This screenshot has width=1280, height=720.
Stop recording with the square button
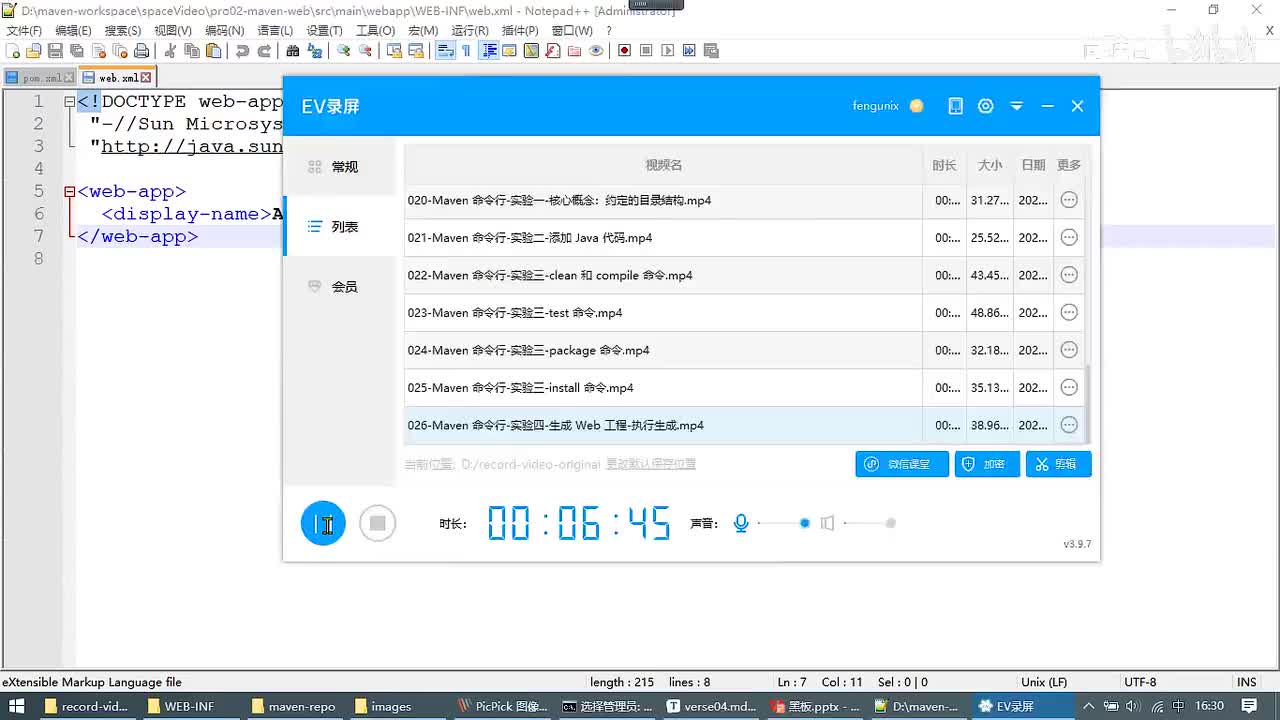click(x=378, y=523)
